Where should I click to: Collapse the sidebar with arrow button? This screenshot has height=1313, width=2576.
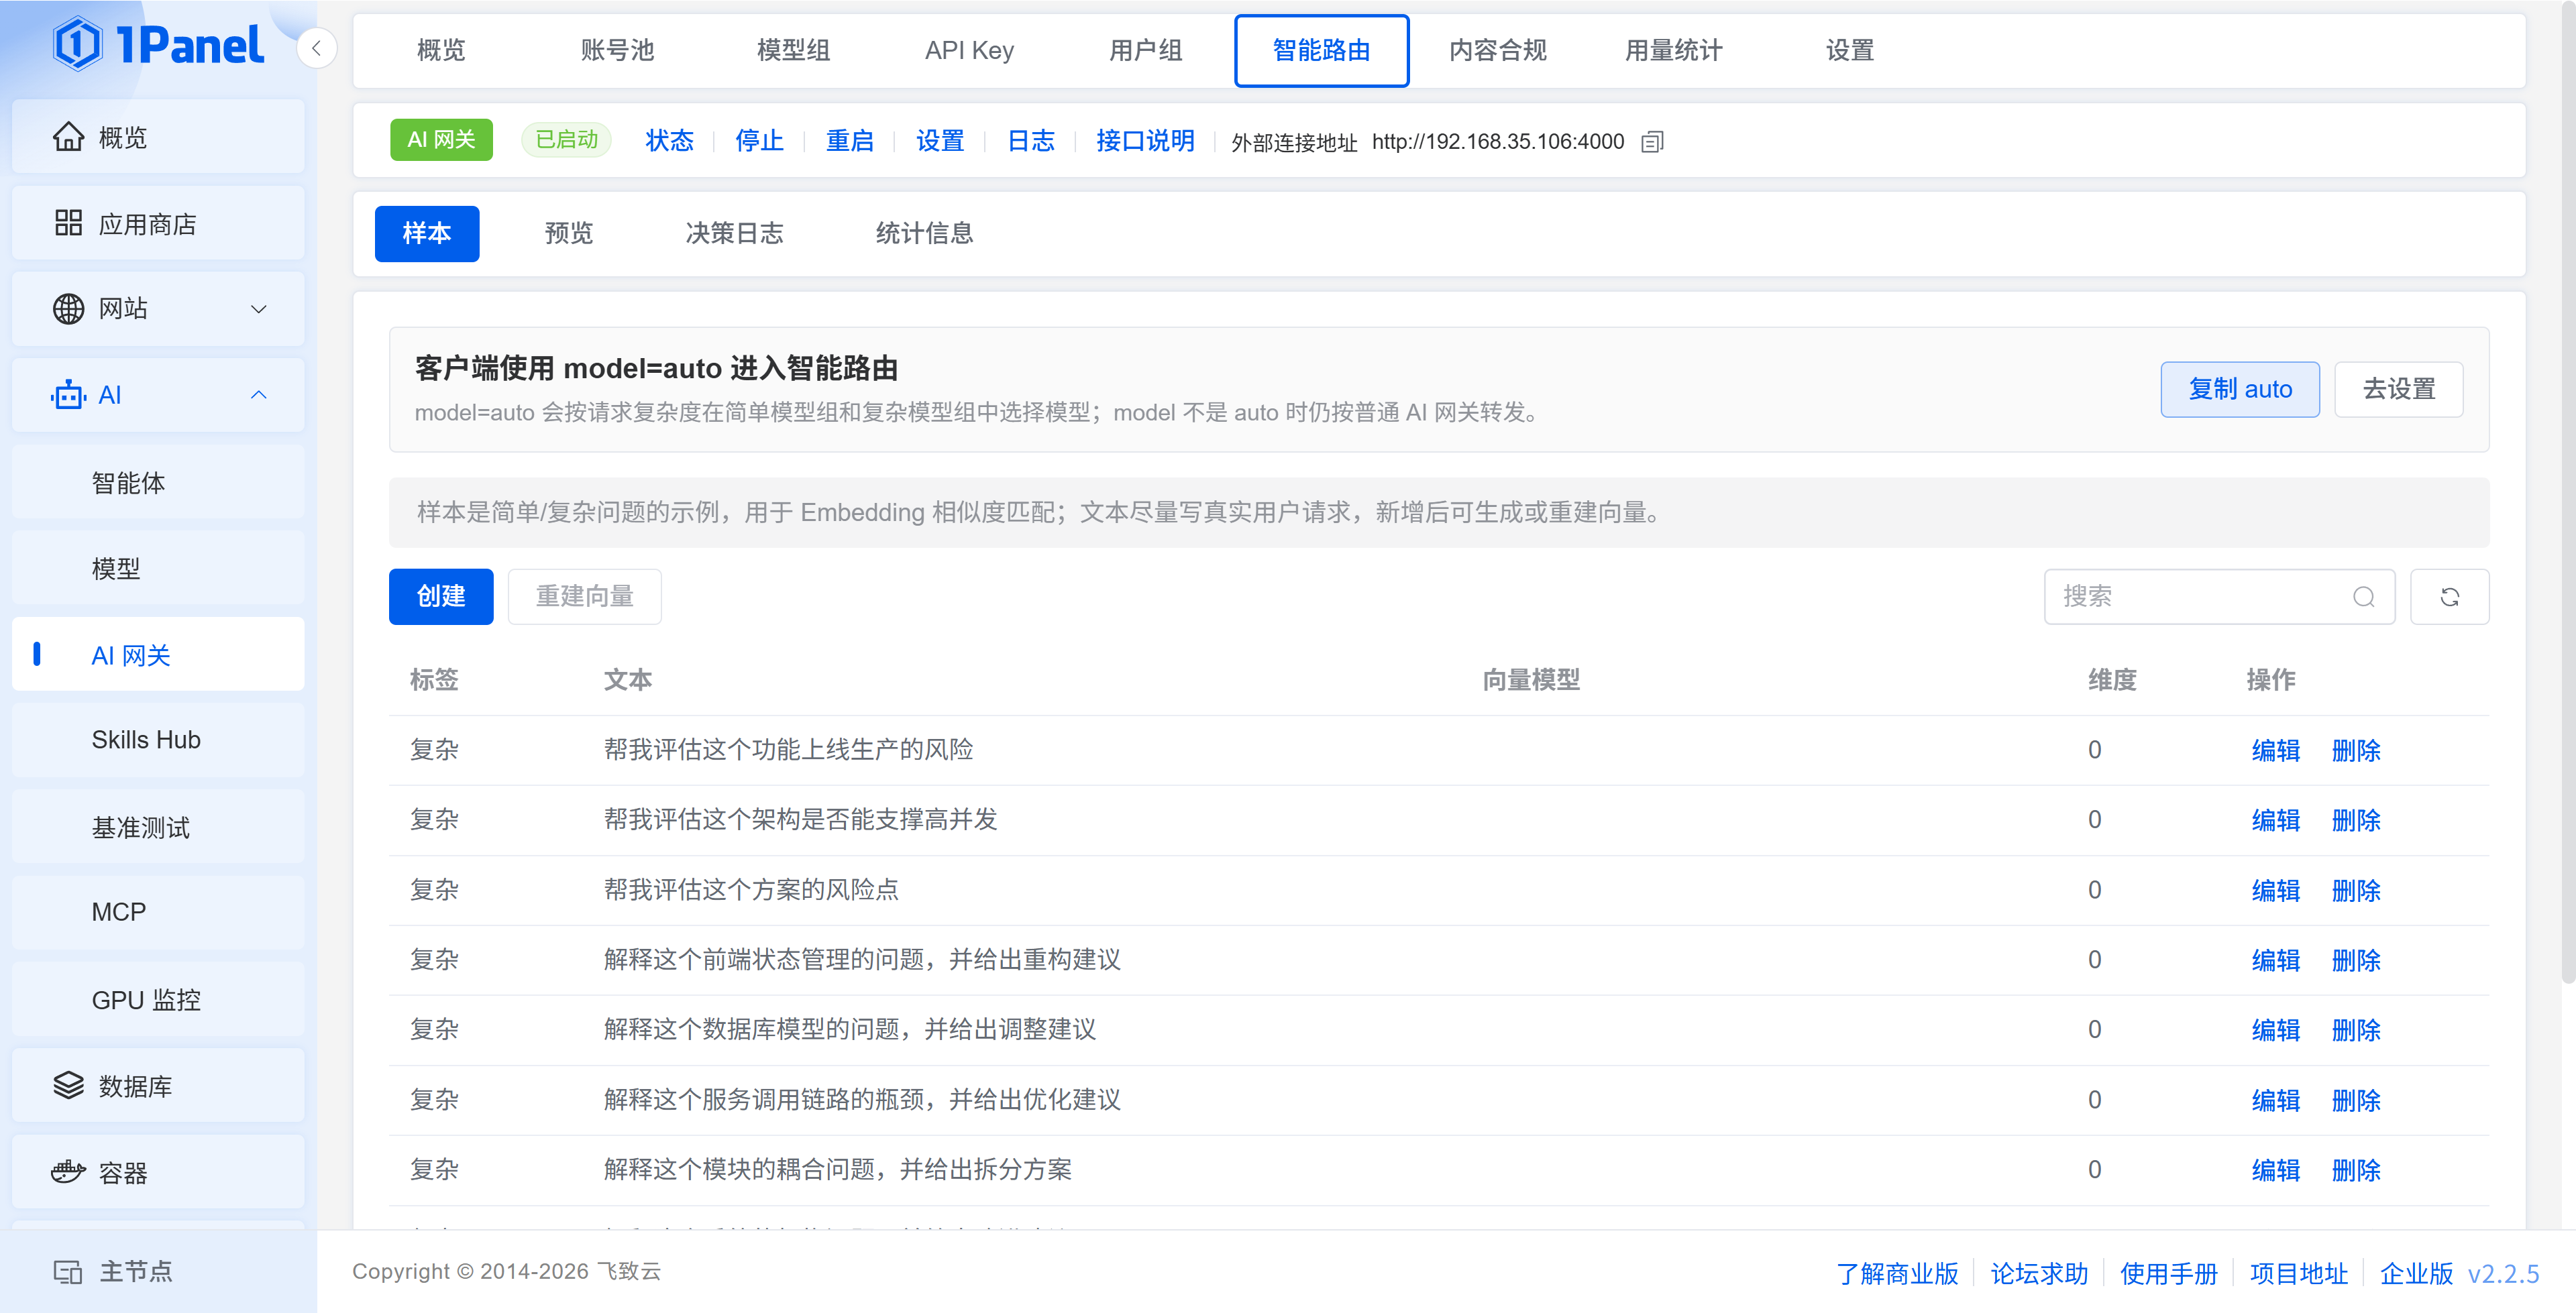click(316, 48)
